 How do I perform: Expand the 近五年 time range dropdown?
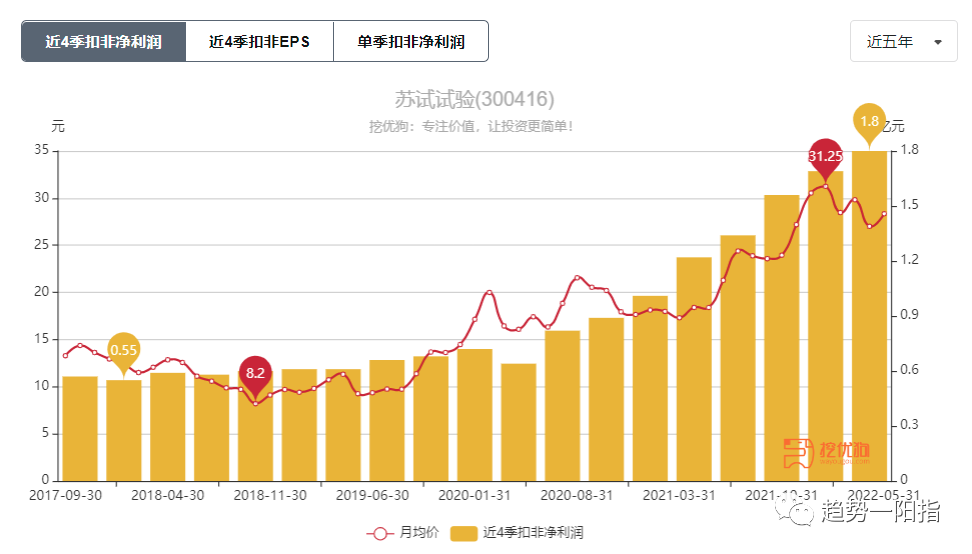click(903, 42)
